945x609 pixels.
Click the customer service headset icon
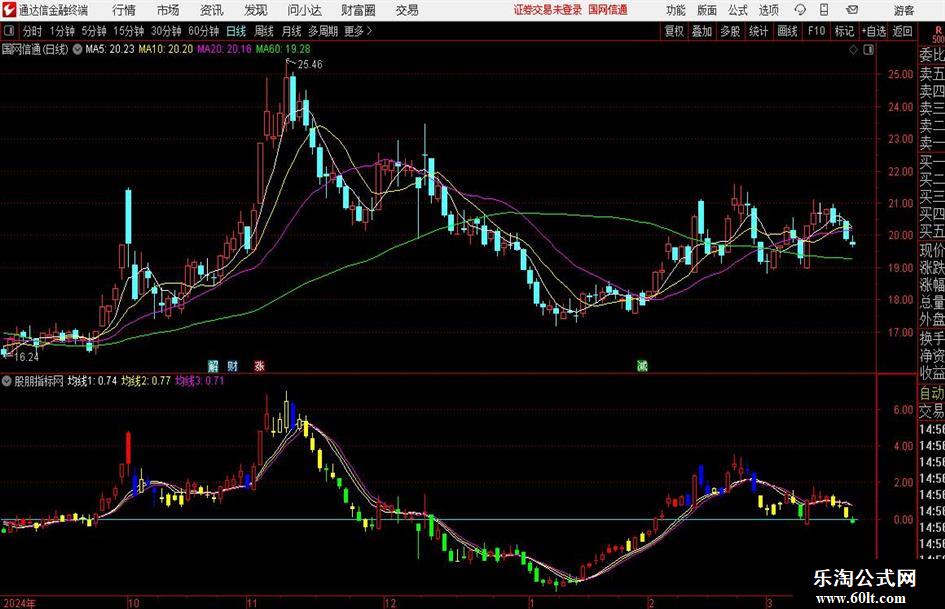pos(800,10)
